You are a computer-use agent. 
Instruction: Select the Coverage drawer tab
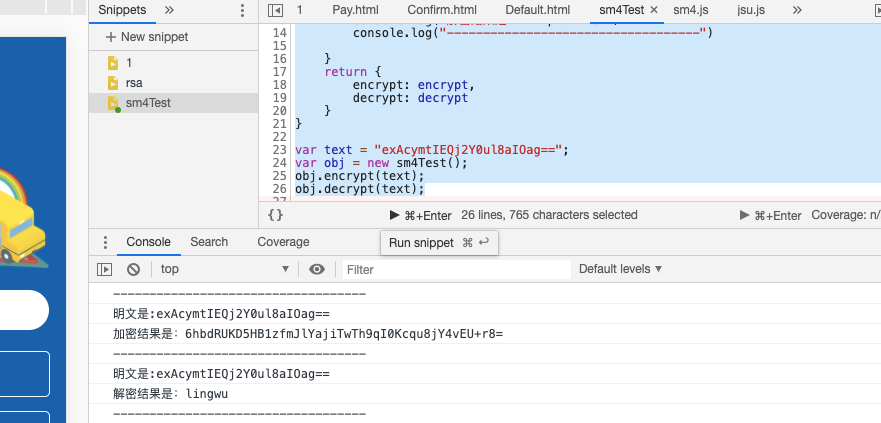(x=283, y=242)
